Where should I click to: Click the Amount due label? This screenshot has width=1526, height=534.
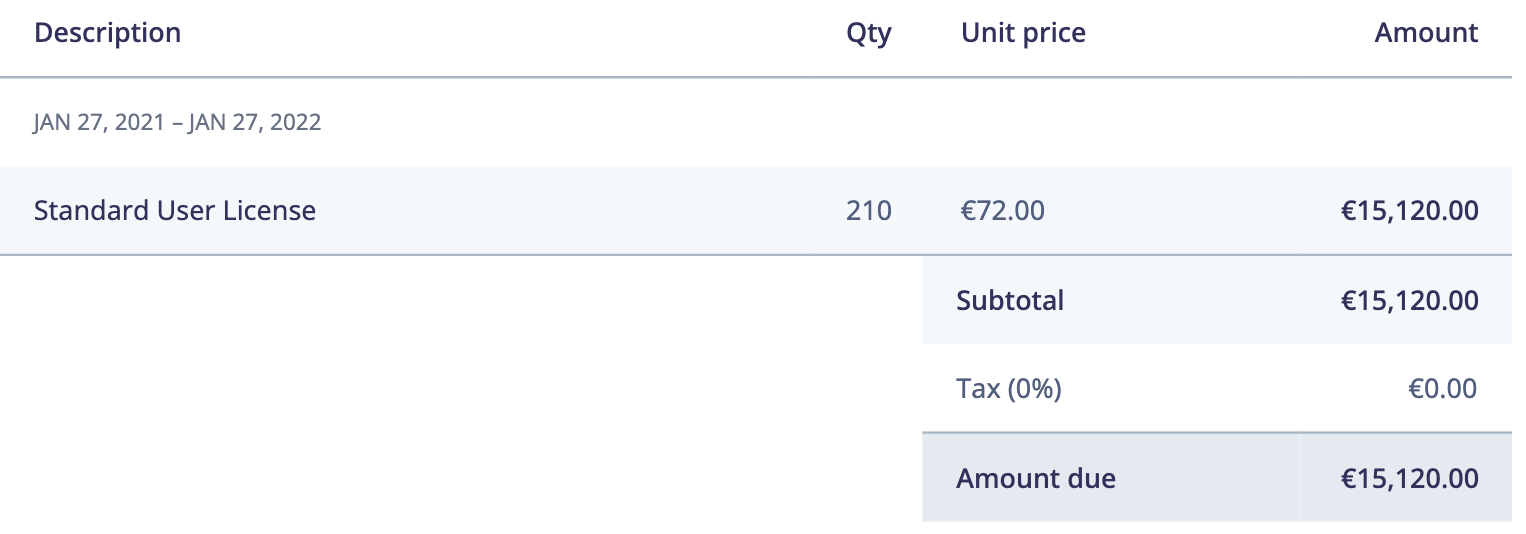1036,478
